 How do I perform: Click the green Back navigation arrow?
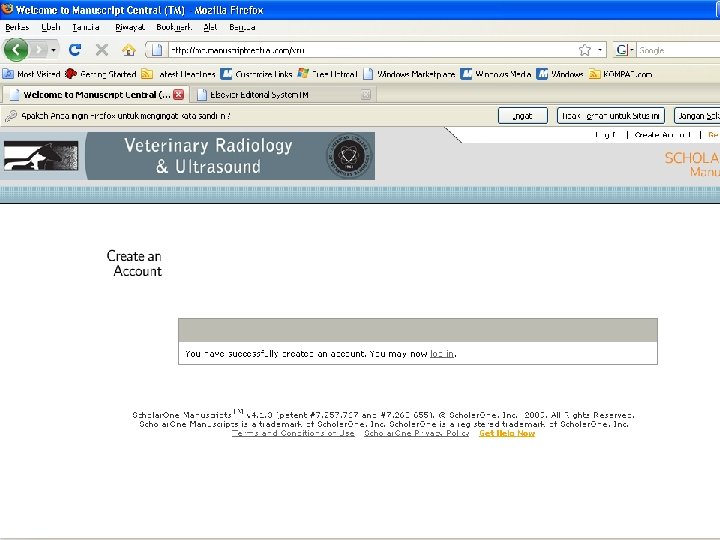pos(16,49)
